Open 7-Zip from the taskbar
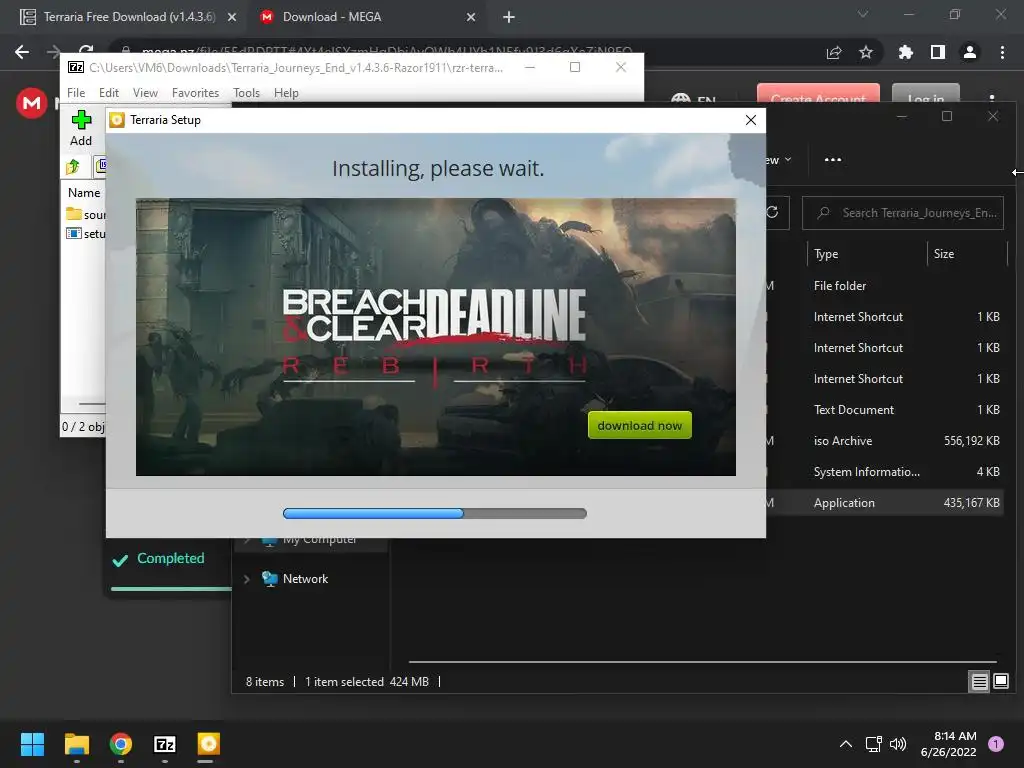 click(x=165, y=744)
